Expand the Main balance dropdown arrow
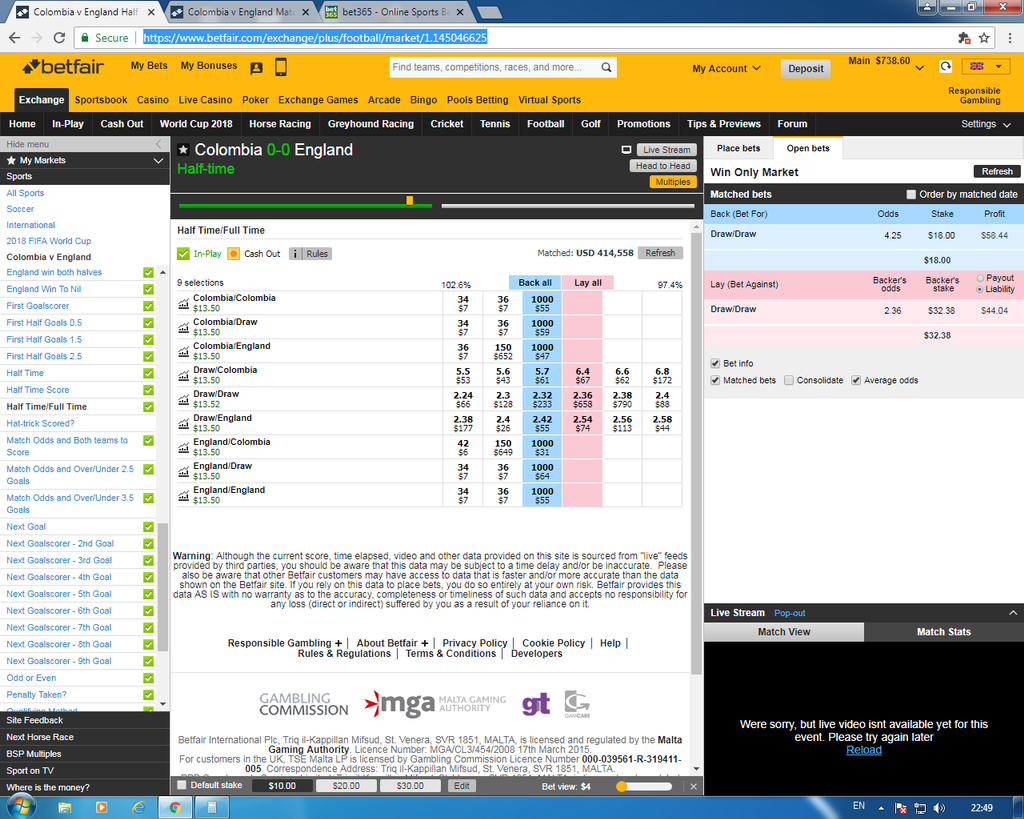The width and height of the screenshot is (1024, 819). [920, 68]
